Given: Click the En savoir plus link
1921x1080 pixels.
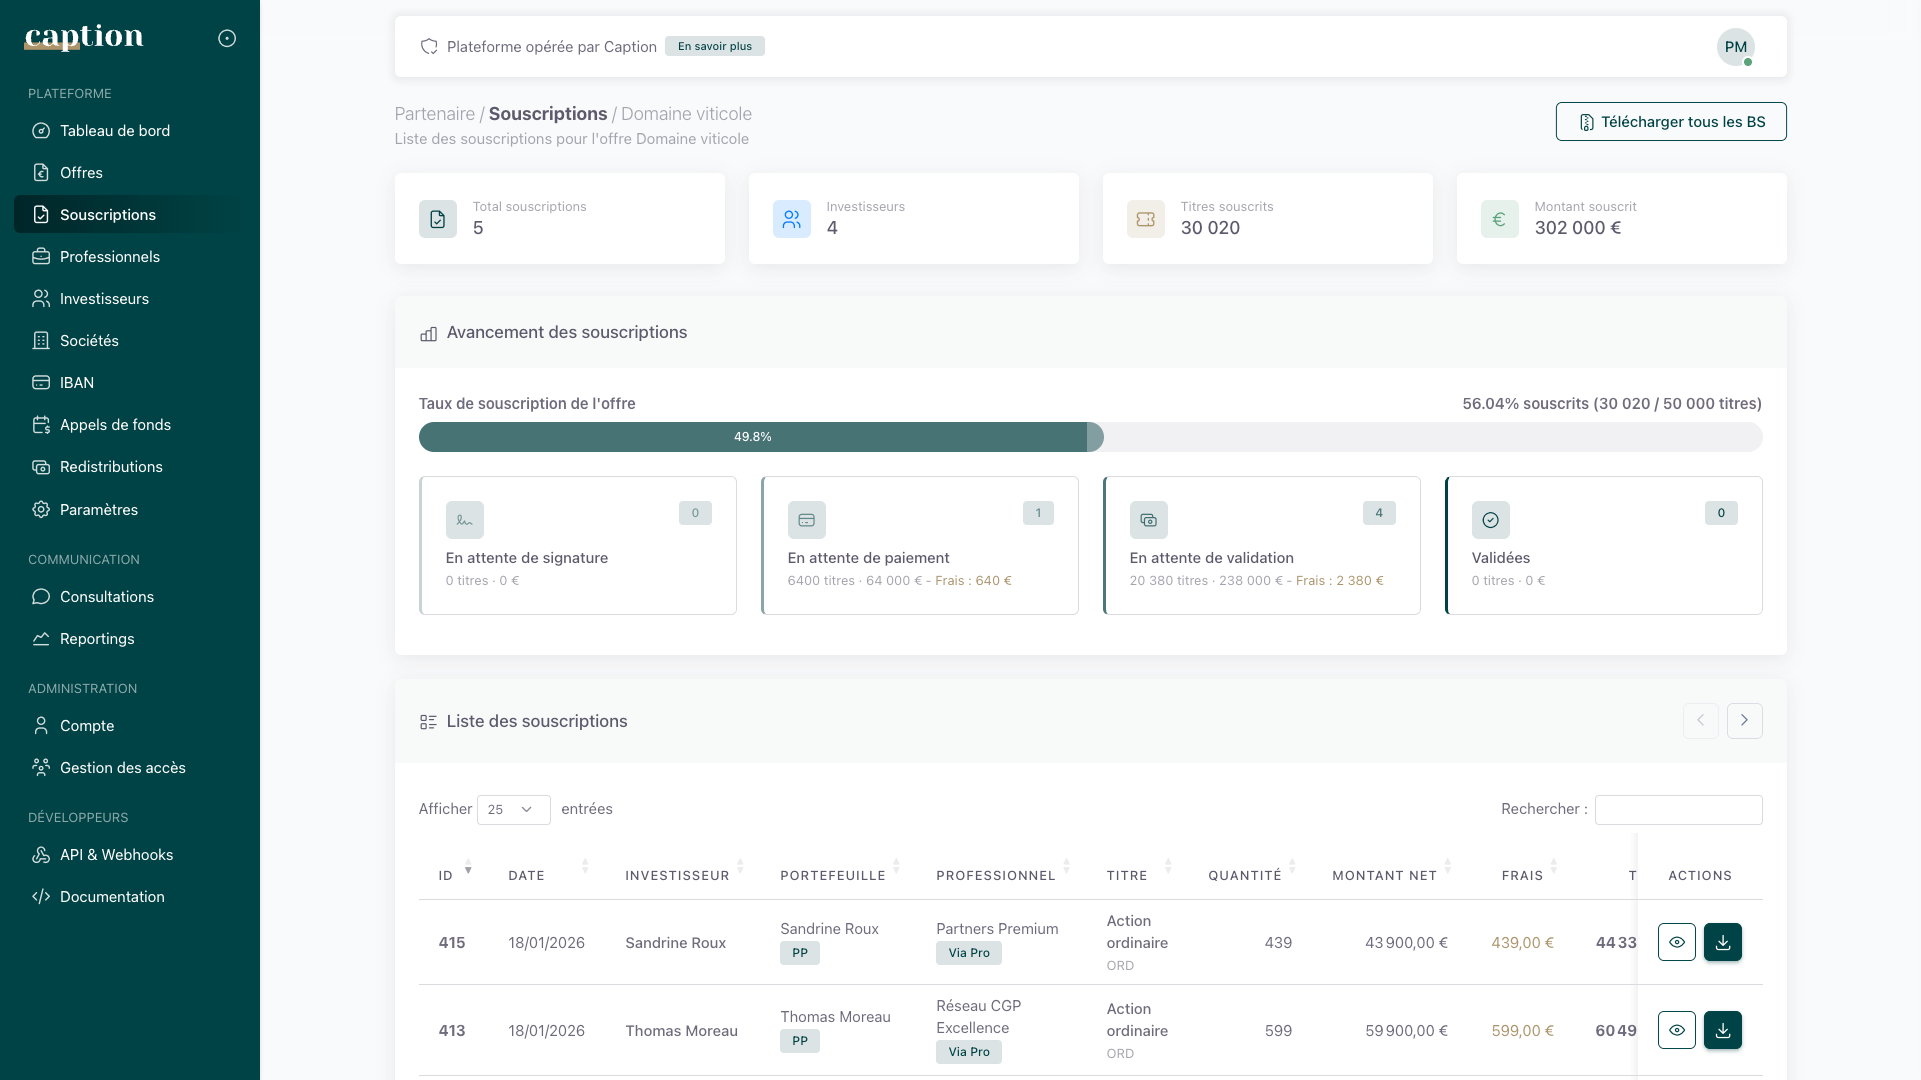Looking at the screenshot, I should tap(714, 47).
